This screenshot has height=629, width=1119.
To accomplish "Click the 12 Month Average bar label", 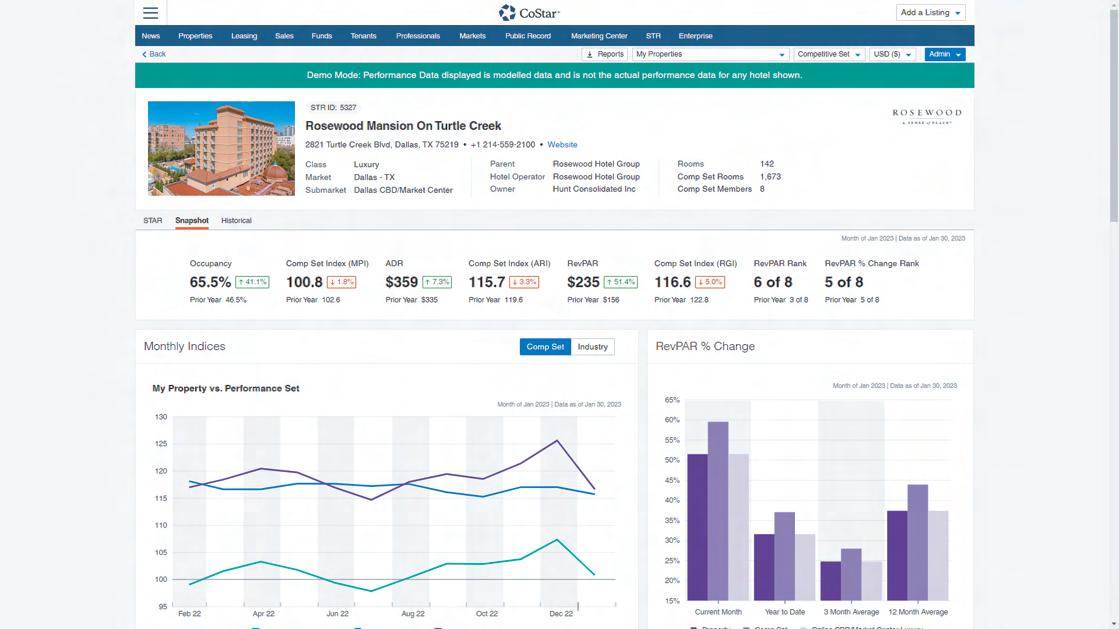I will (x=918, y=612).
